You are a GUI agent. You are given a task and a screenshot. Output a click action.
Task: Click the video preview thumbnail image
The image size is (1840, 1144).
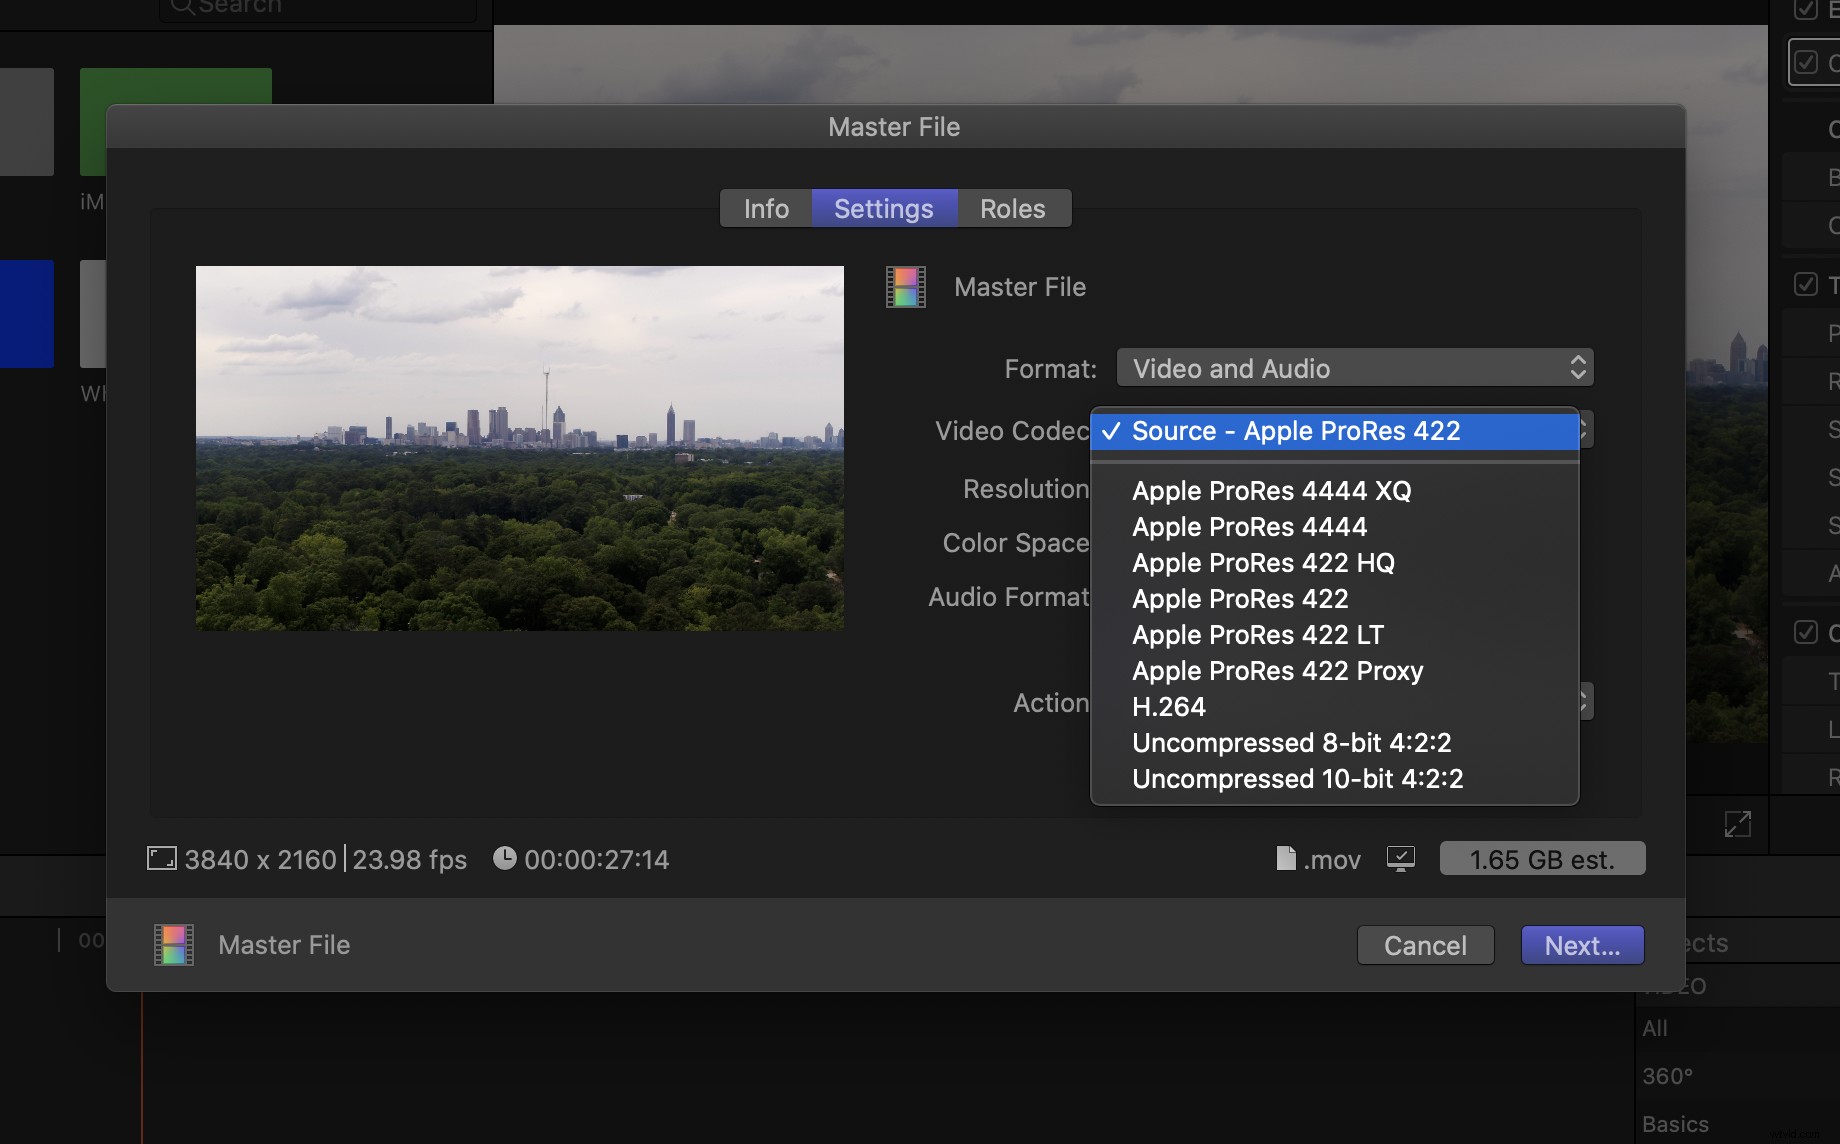519,446
